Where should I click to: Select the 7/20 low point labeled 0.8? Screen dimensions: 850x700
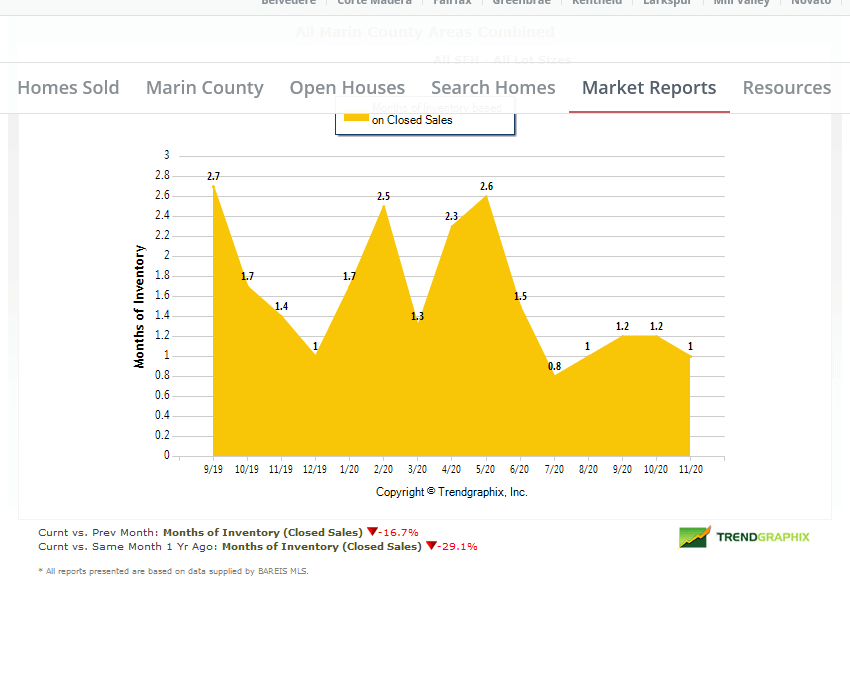(554, 375)
